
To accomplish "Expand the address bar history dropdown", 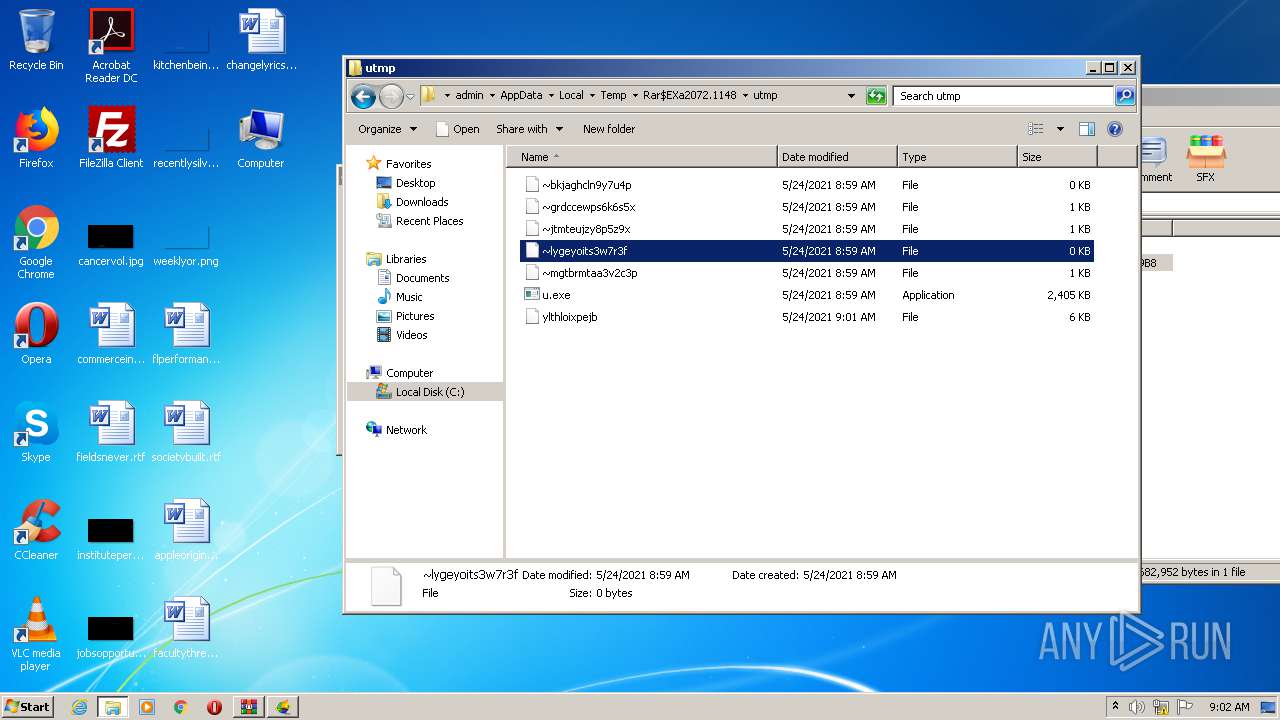I will [851, 96].
